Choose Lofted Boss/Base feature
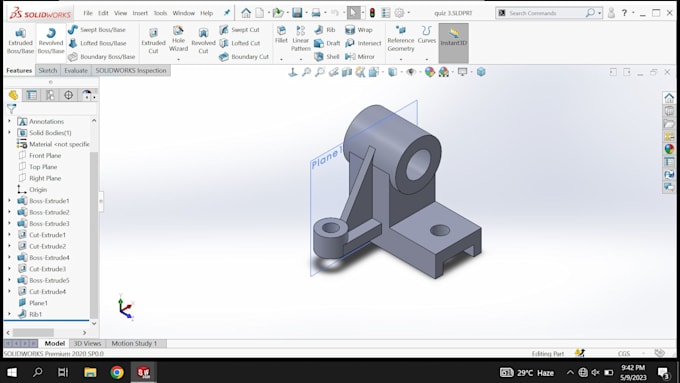The image size is (680, 383). (x=98, y=43)
